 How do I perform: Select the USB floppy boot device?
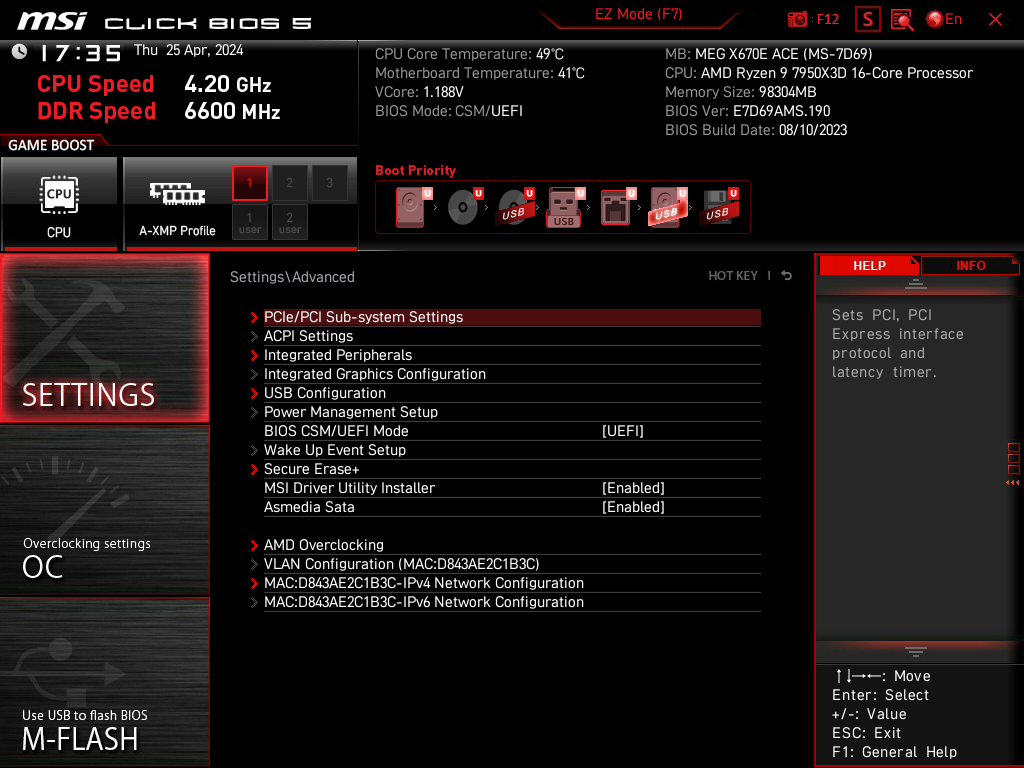719,207
